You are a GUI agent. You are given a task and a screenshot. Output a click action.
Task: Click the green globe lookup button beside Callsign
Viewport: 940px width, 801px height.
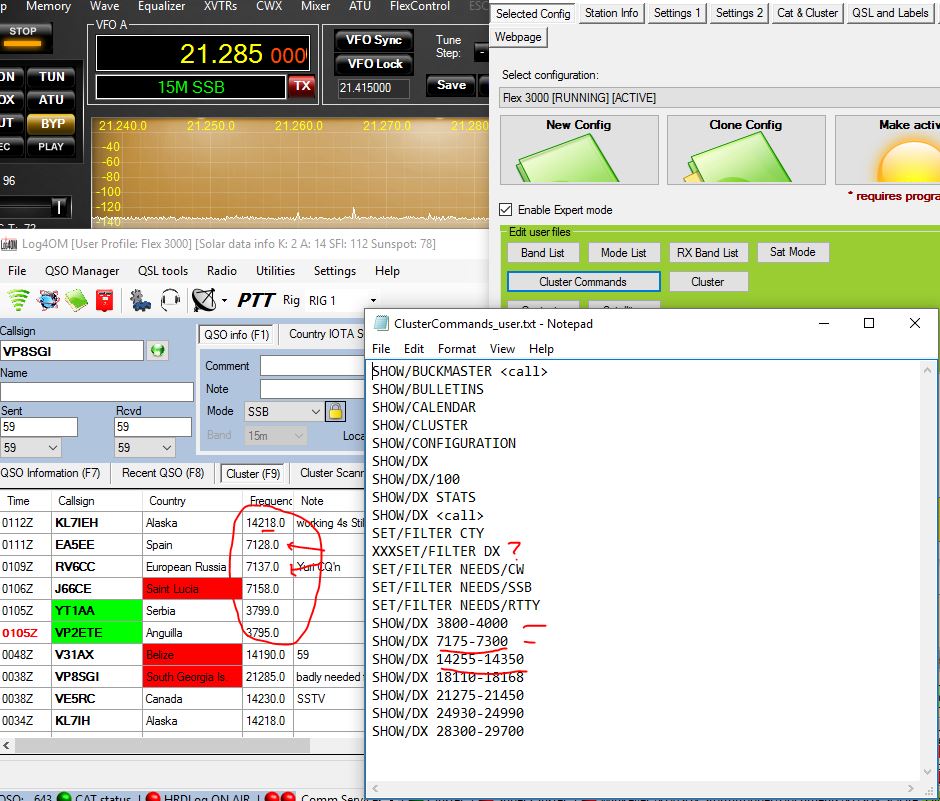click(x=158, y=351)
